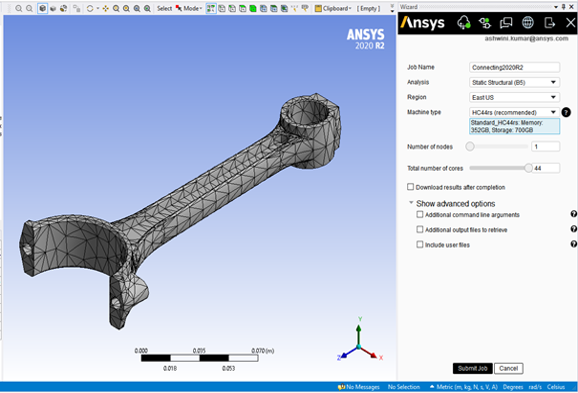The height and width of the screenshot is (393, 578).
Task: Click the multicolored cube display icon
Action: coord(63,8)
